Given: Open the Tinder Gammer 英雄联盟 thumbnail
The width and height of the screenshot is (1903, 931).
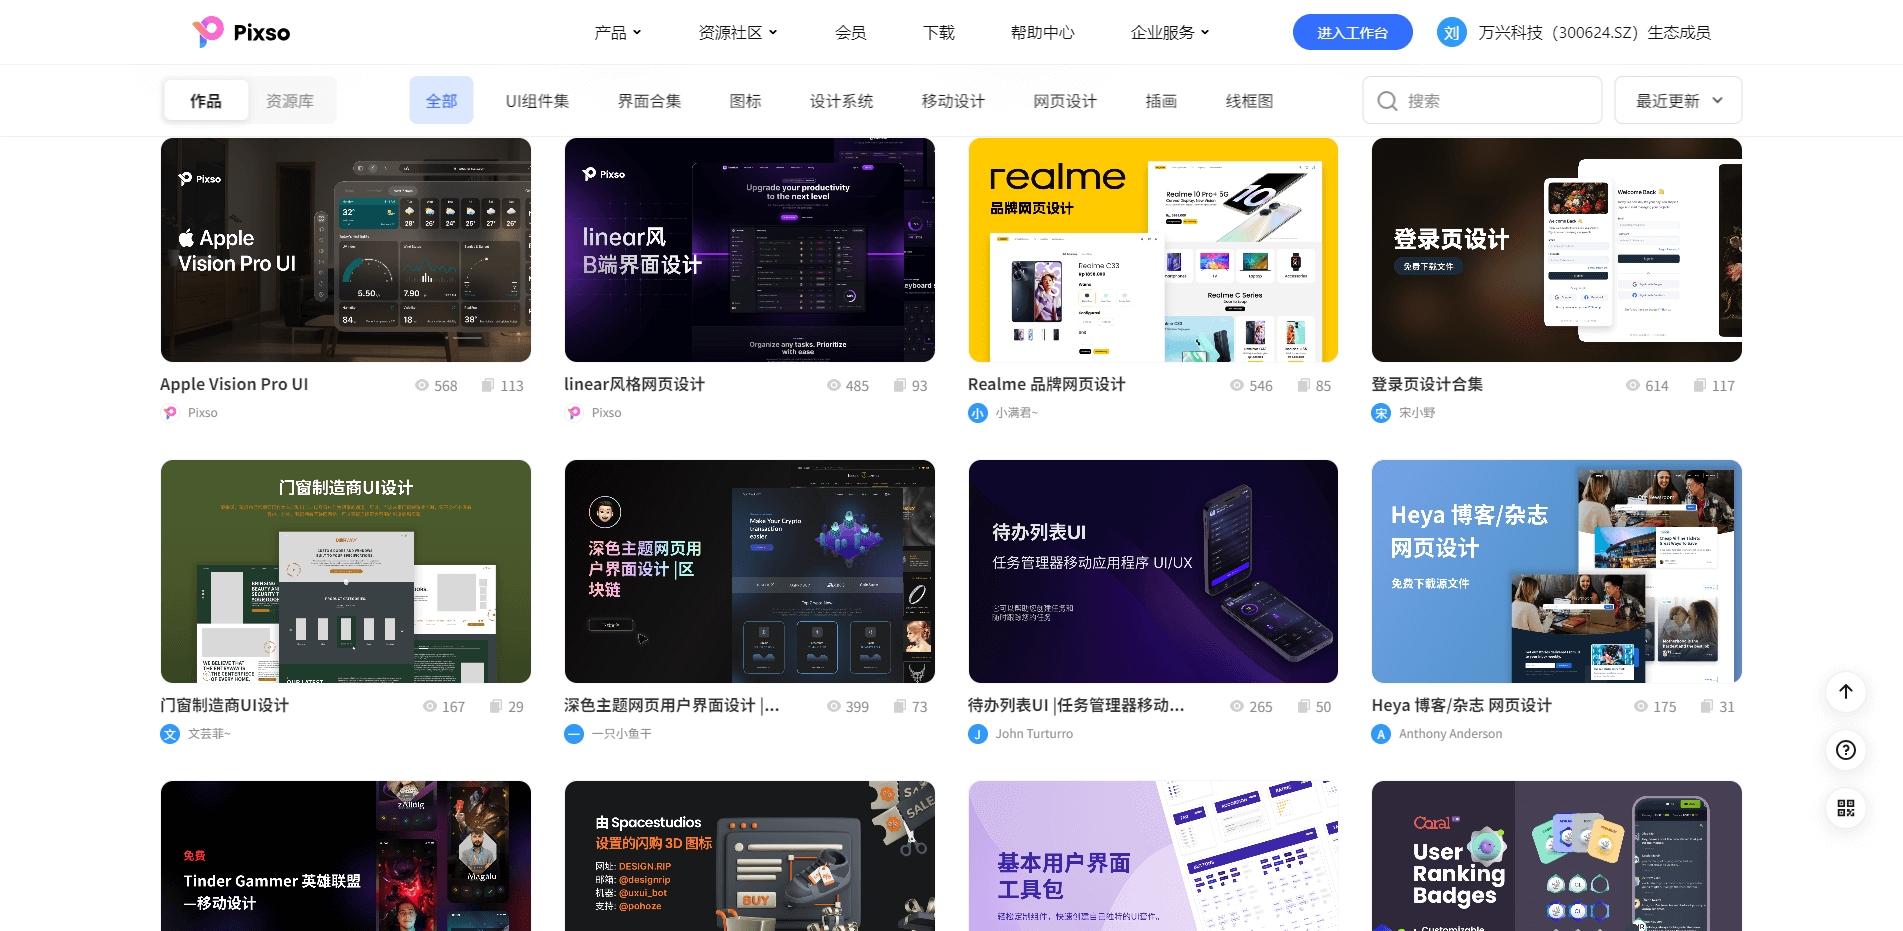Looking at the screenshot, I should (x=345, y=856).
